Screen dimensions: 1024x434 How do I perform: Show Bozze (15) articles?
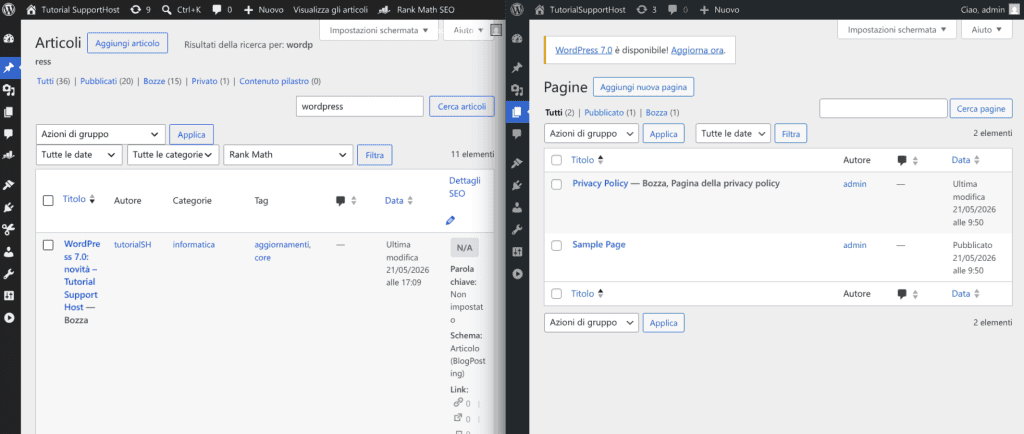pyautogui.click(x=163, y=82)
